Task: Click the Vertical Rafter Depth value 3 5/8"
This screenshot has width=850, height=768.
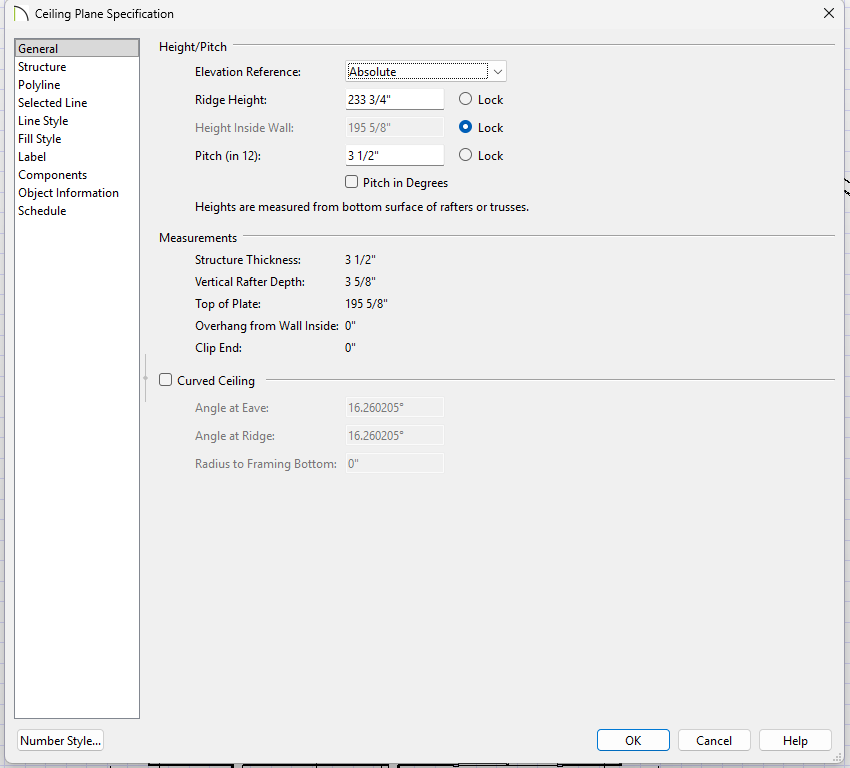Action: point(360,282)
